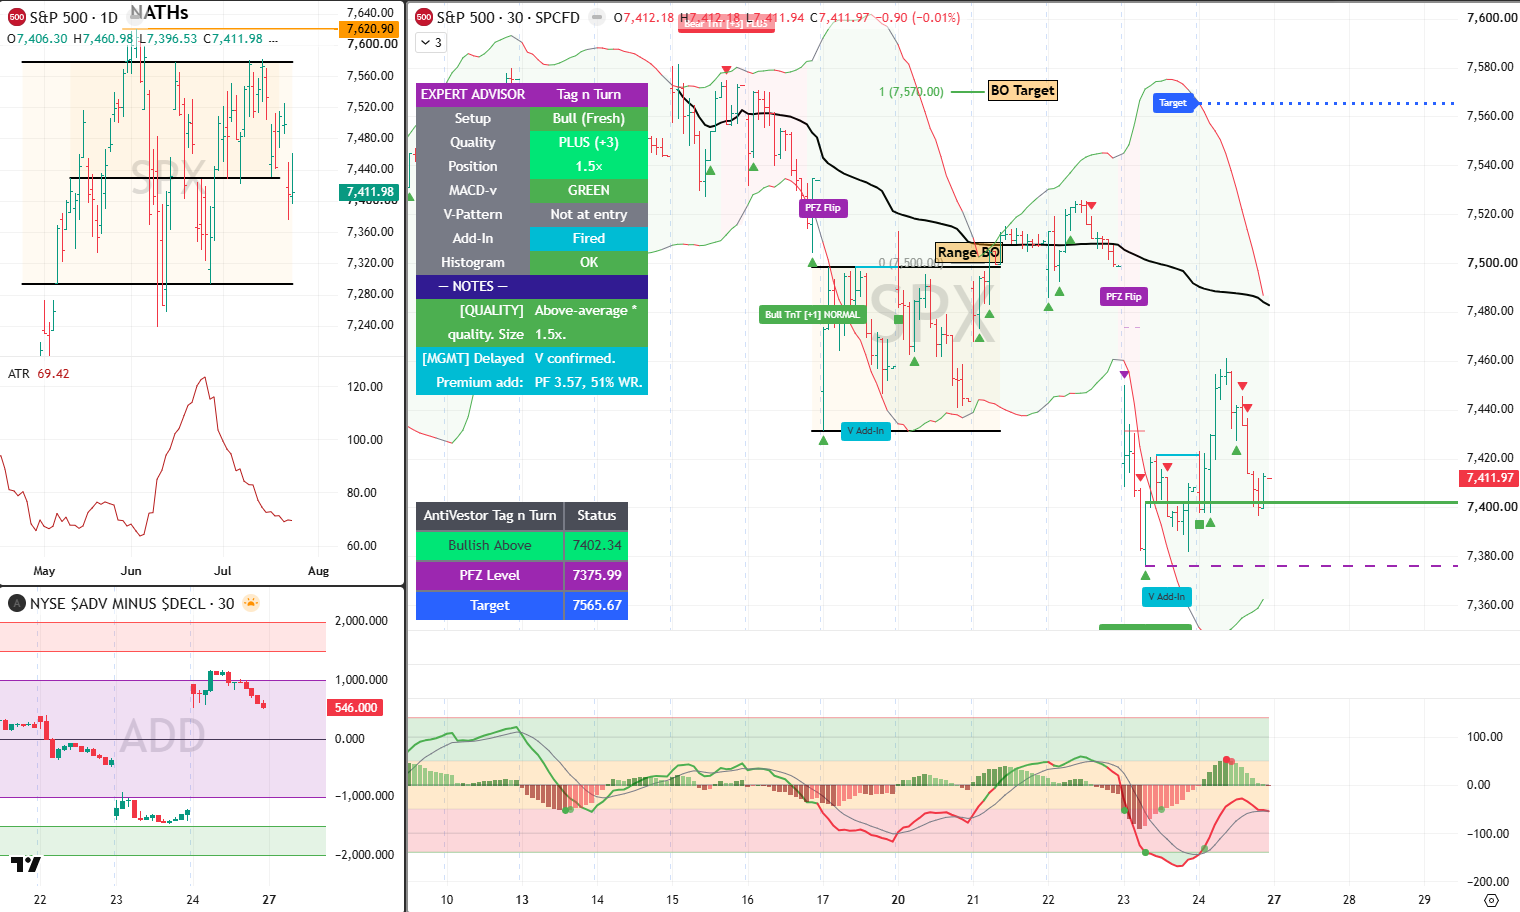The image size is (1520, 912).
Task: Click '120.00' on the ATR pane scale
Action: tap(365, 387)
